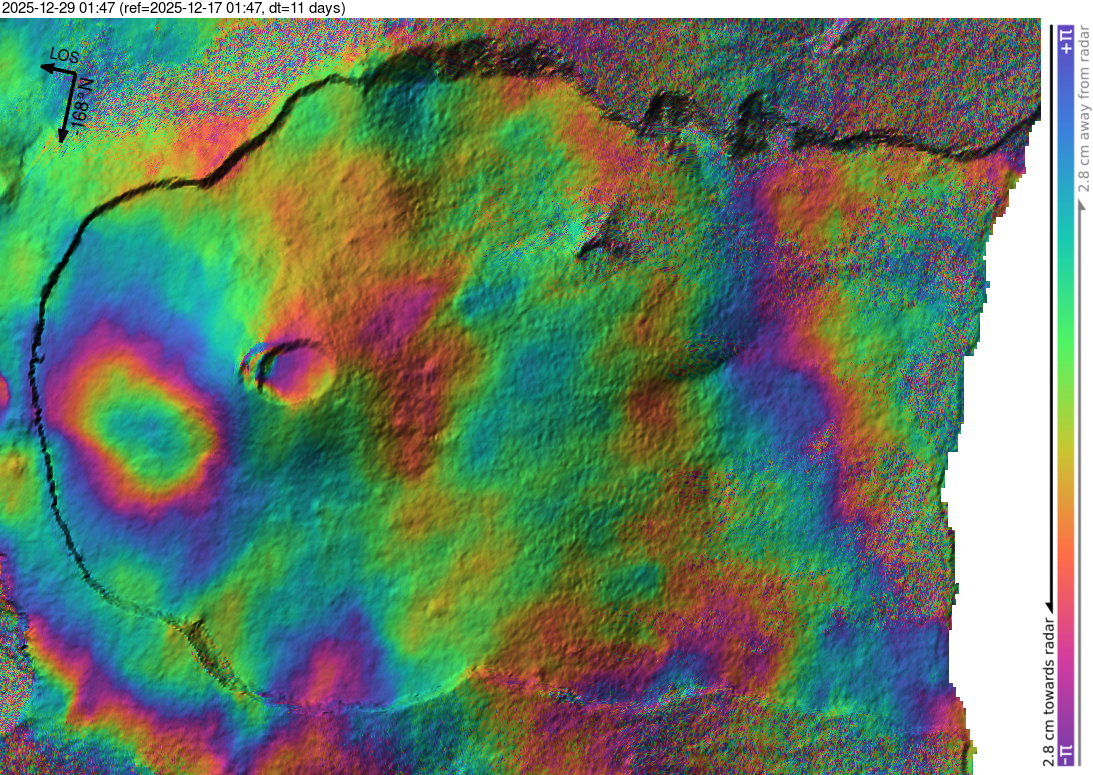
Task: Click the +π label atop the colorbar
Action: 1066,40
